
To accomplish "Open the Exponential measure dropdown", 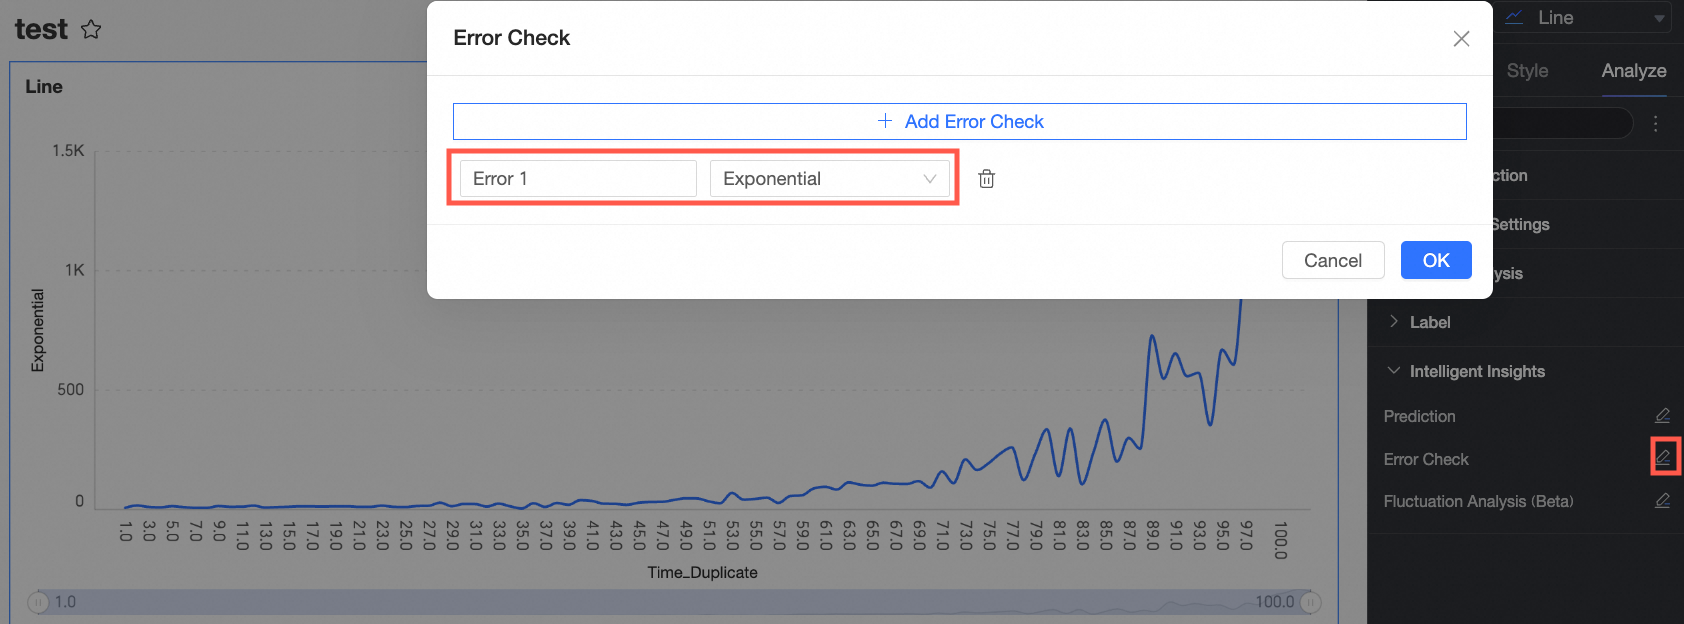I will pyautogui.click(x=829, y=179).
